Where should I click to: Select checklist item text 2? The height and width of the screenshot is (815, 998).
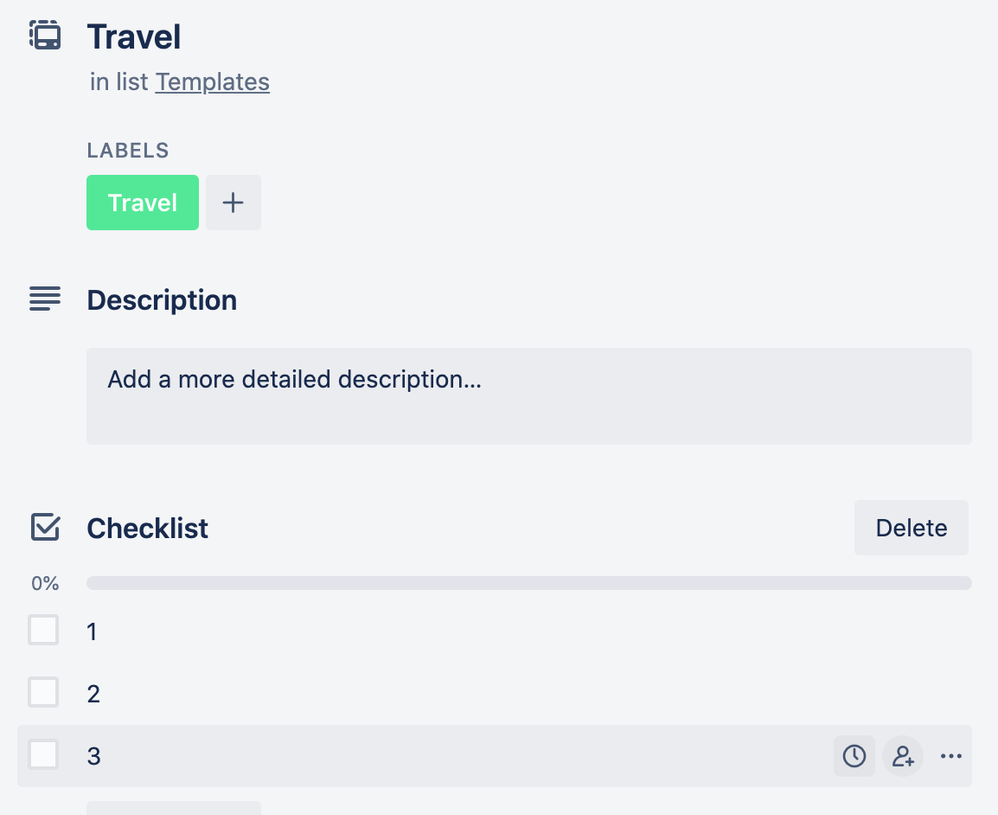tap(94, 694)
